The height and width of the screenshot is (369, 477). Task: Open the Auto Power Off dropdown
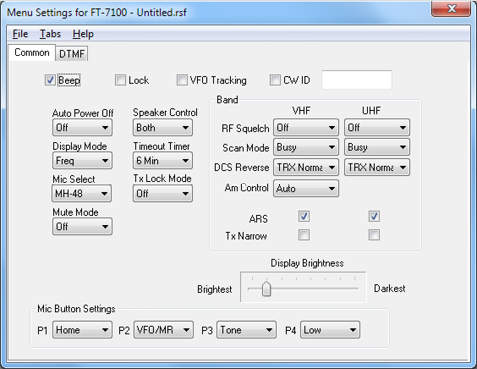(82, 127)
